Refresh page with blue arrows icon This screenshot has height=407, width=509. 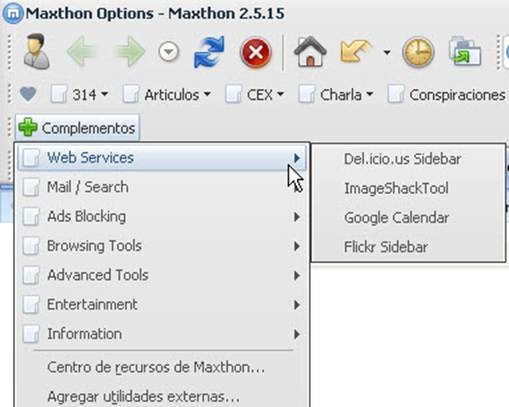click(x=209, y=52)
